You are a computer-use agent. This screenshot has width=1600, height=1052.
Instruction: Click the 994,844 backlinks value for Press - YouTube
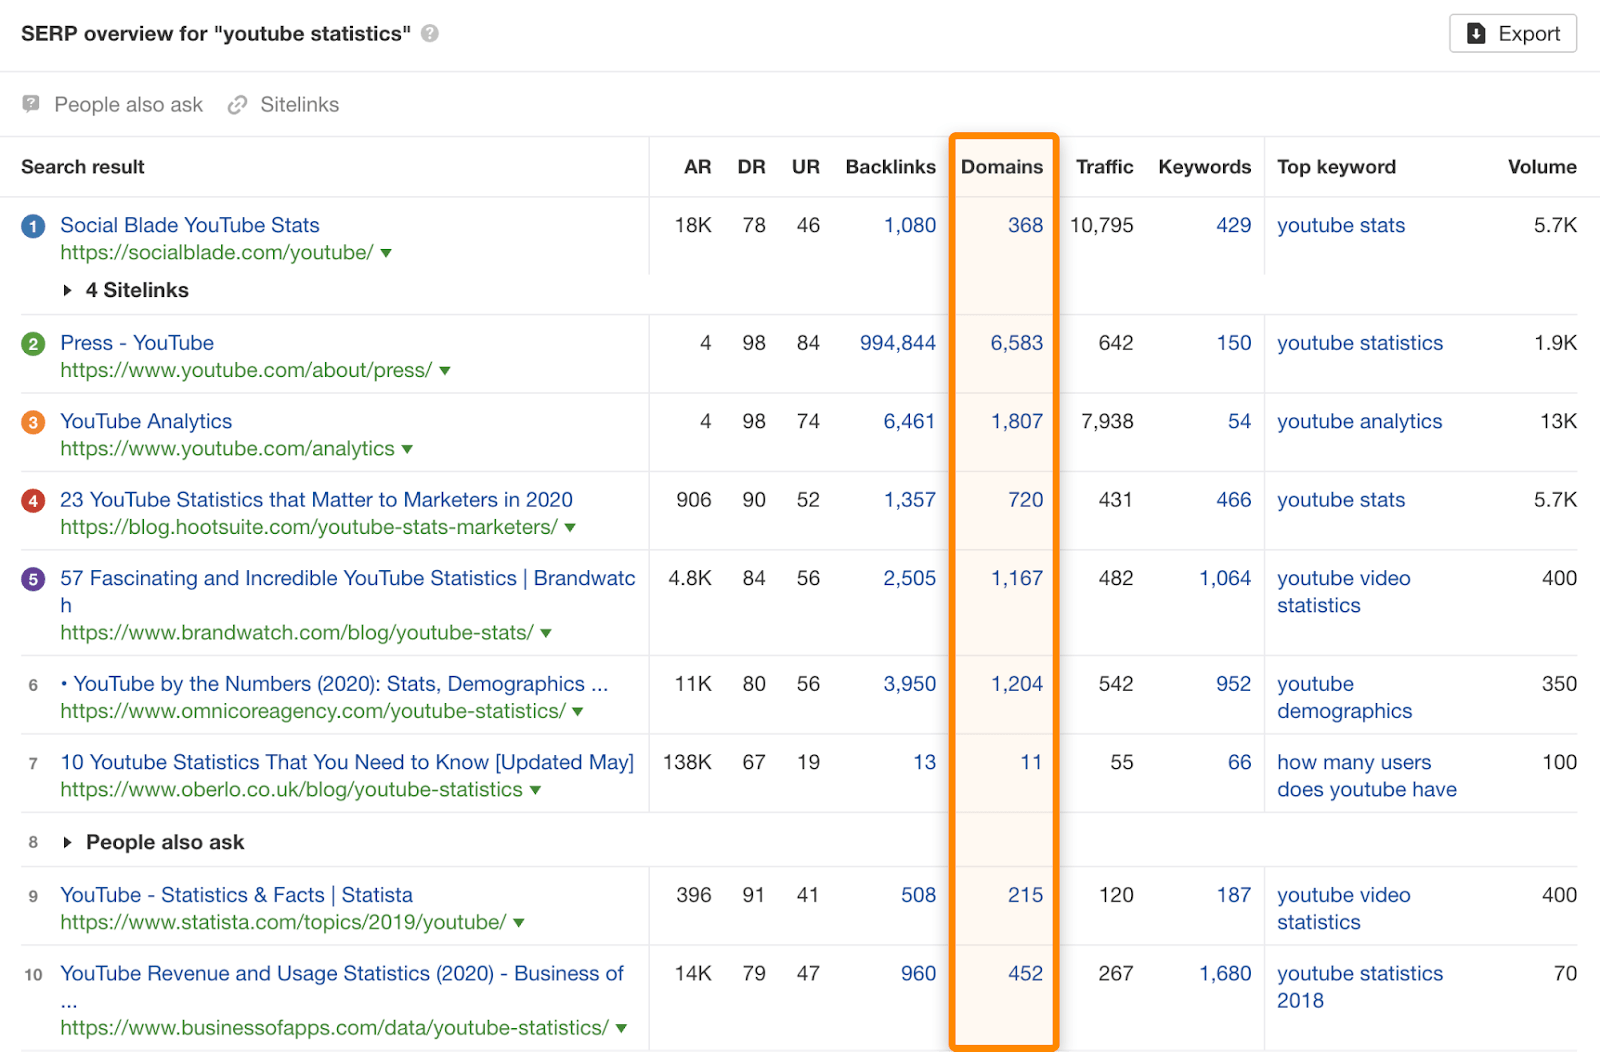tap(897, 343)
